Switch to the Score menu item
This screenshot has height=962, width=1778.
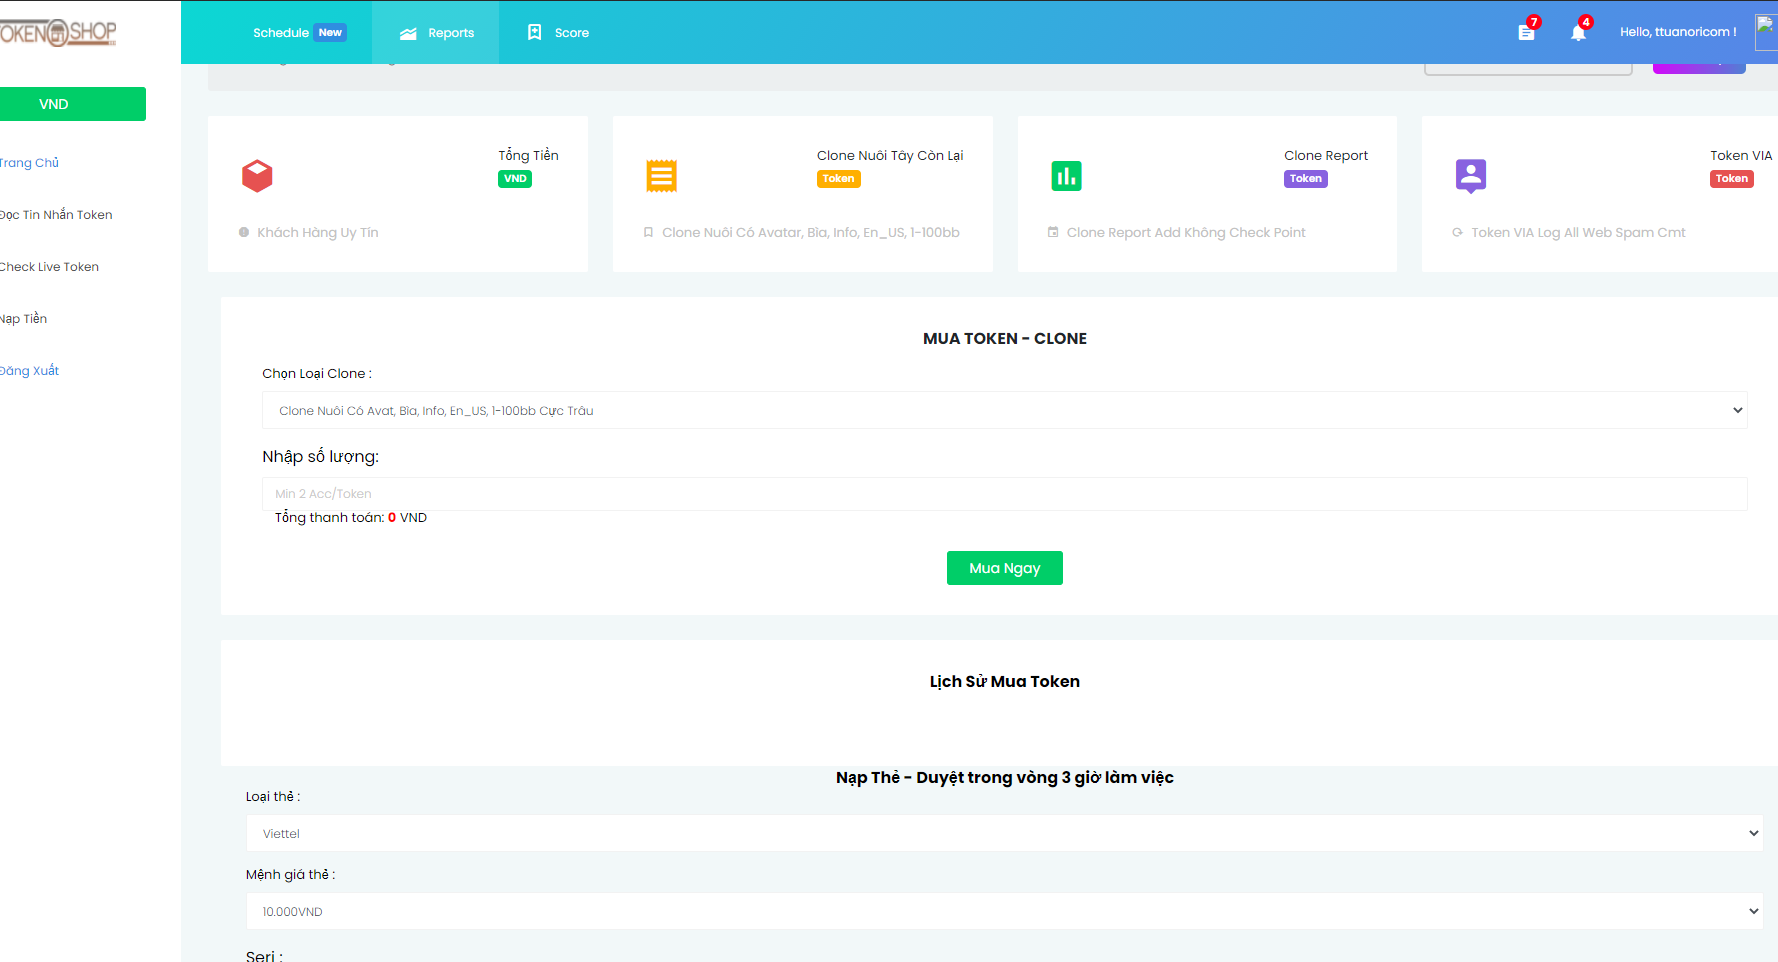click(x=558, y=33)
